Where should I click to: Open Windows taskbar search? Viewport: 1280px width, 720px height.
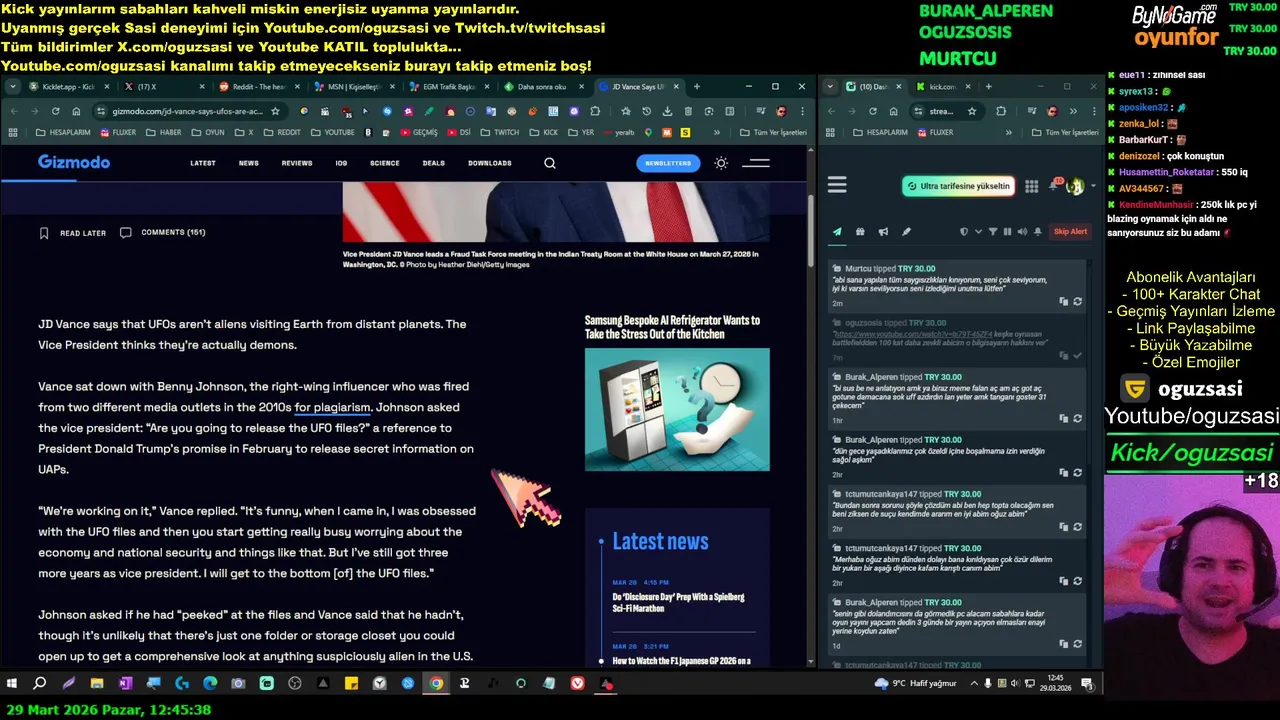pos(40,684)
